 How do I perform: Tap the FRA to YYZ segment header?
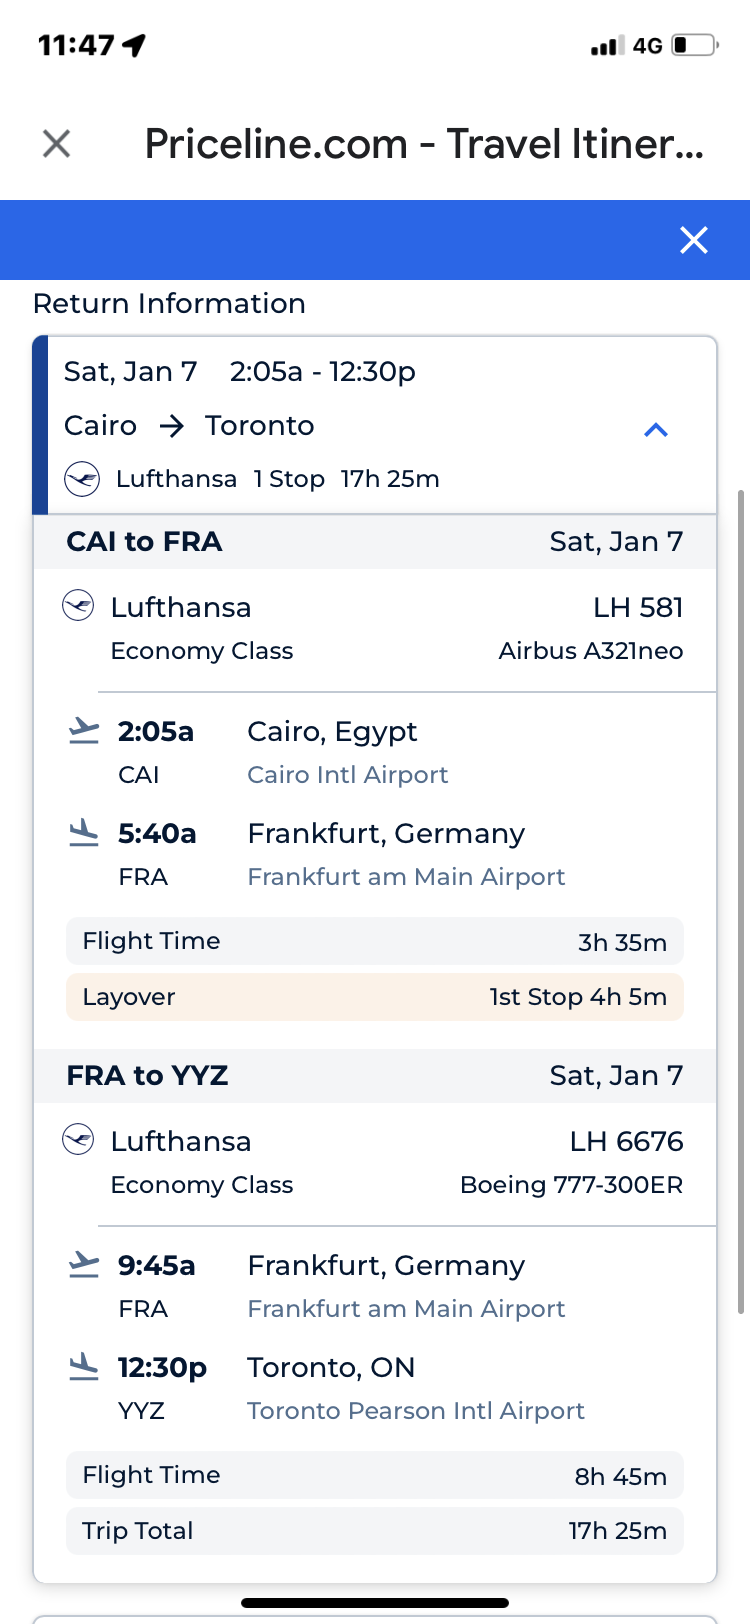[375, 1076]
